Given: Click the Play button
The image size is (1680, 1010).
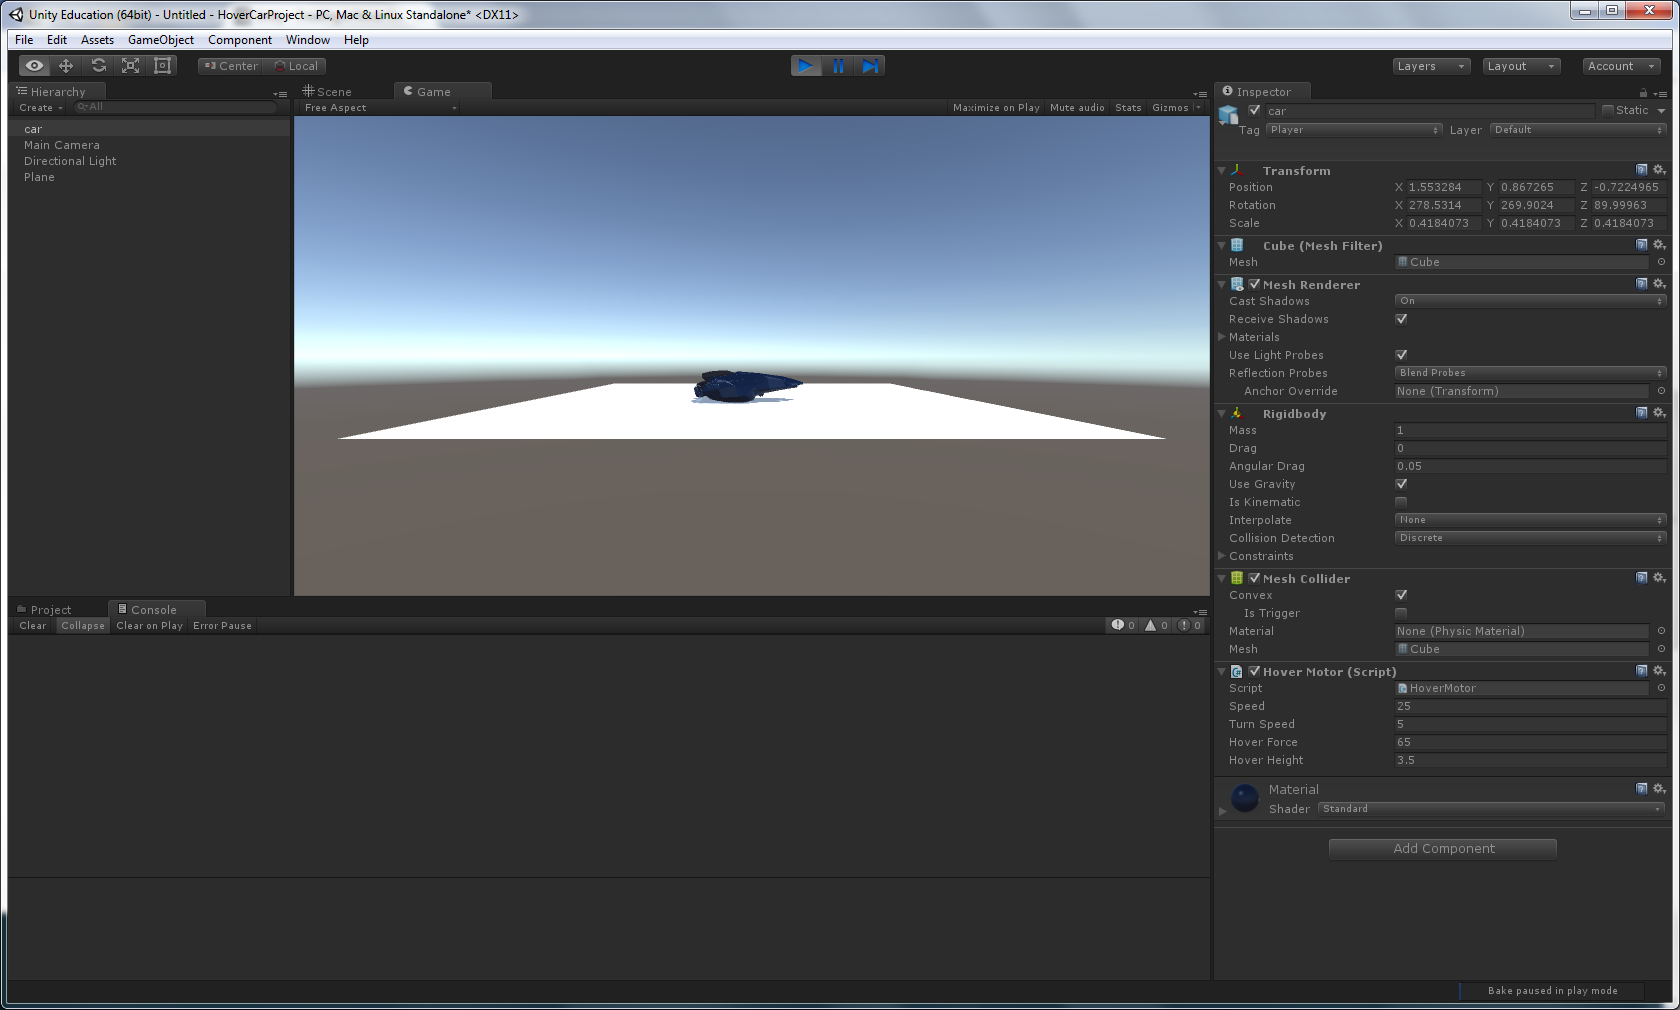Looking at the screenshot, I should click(806, 66).
